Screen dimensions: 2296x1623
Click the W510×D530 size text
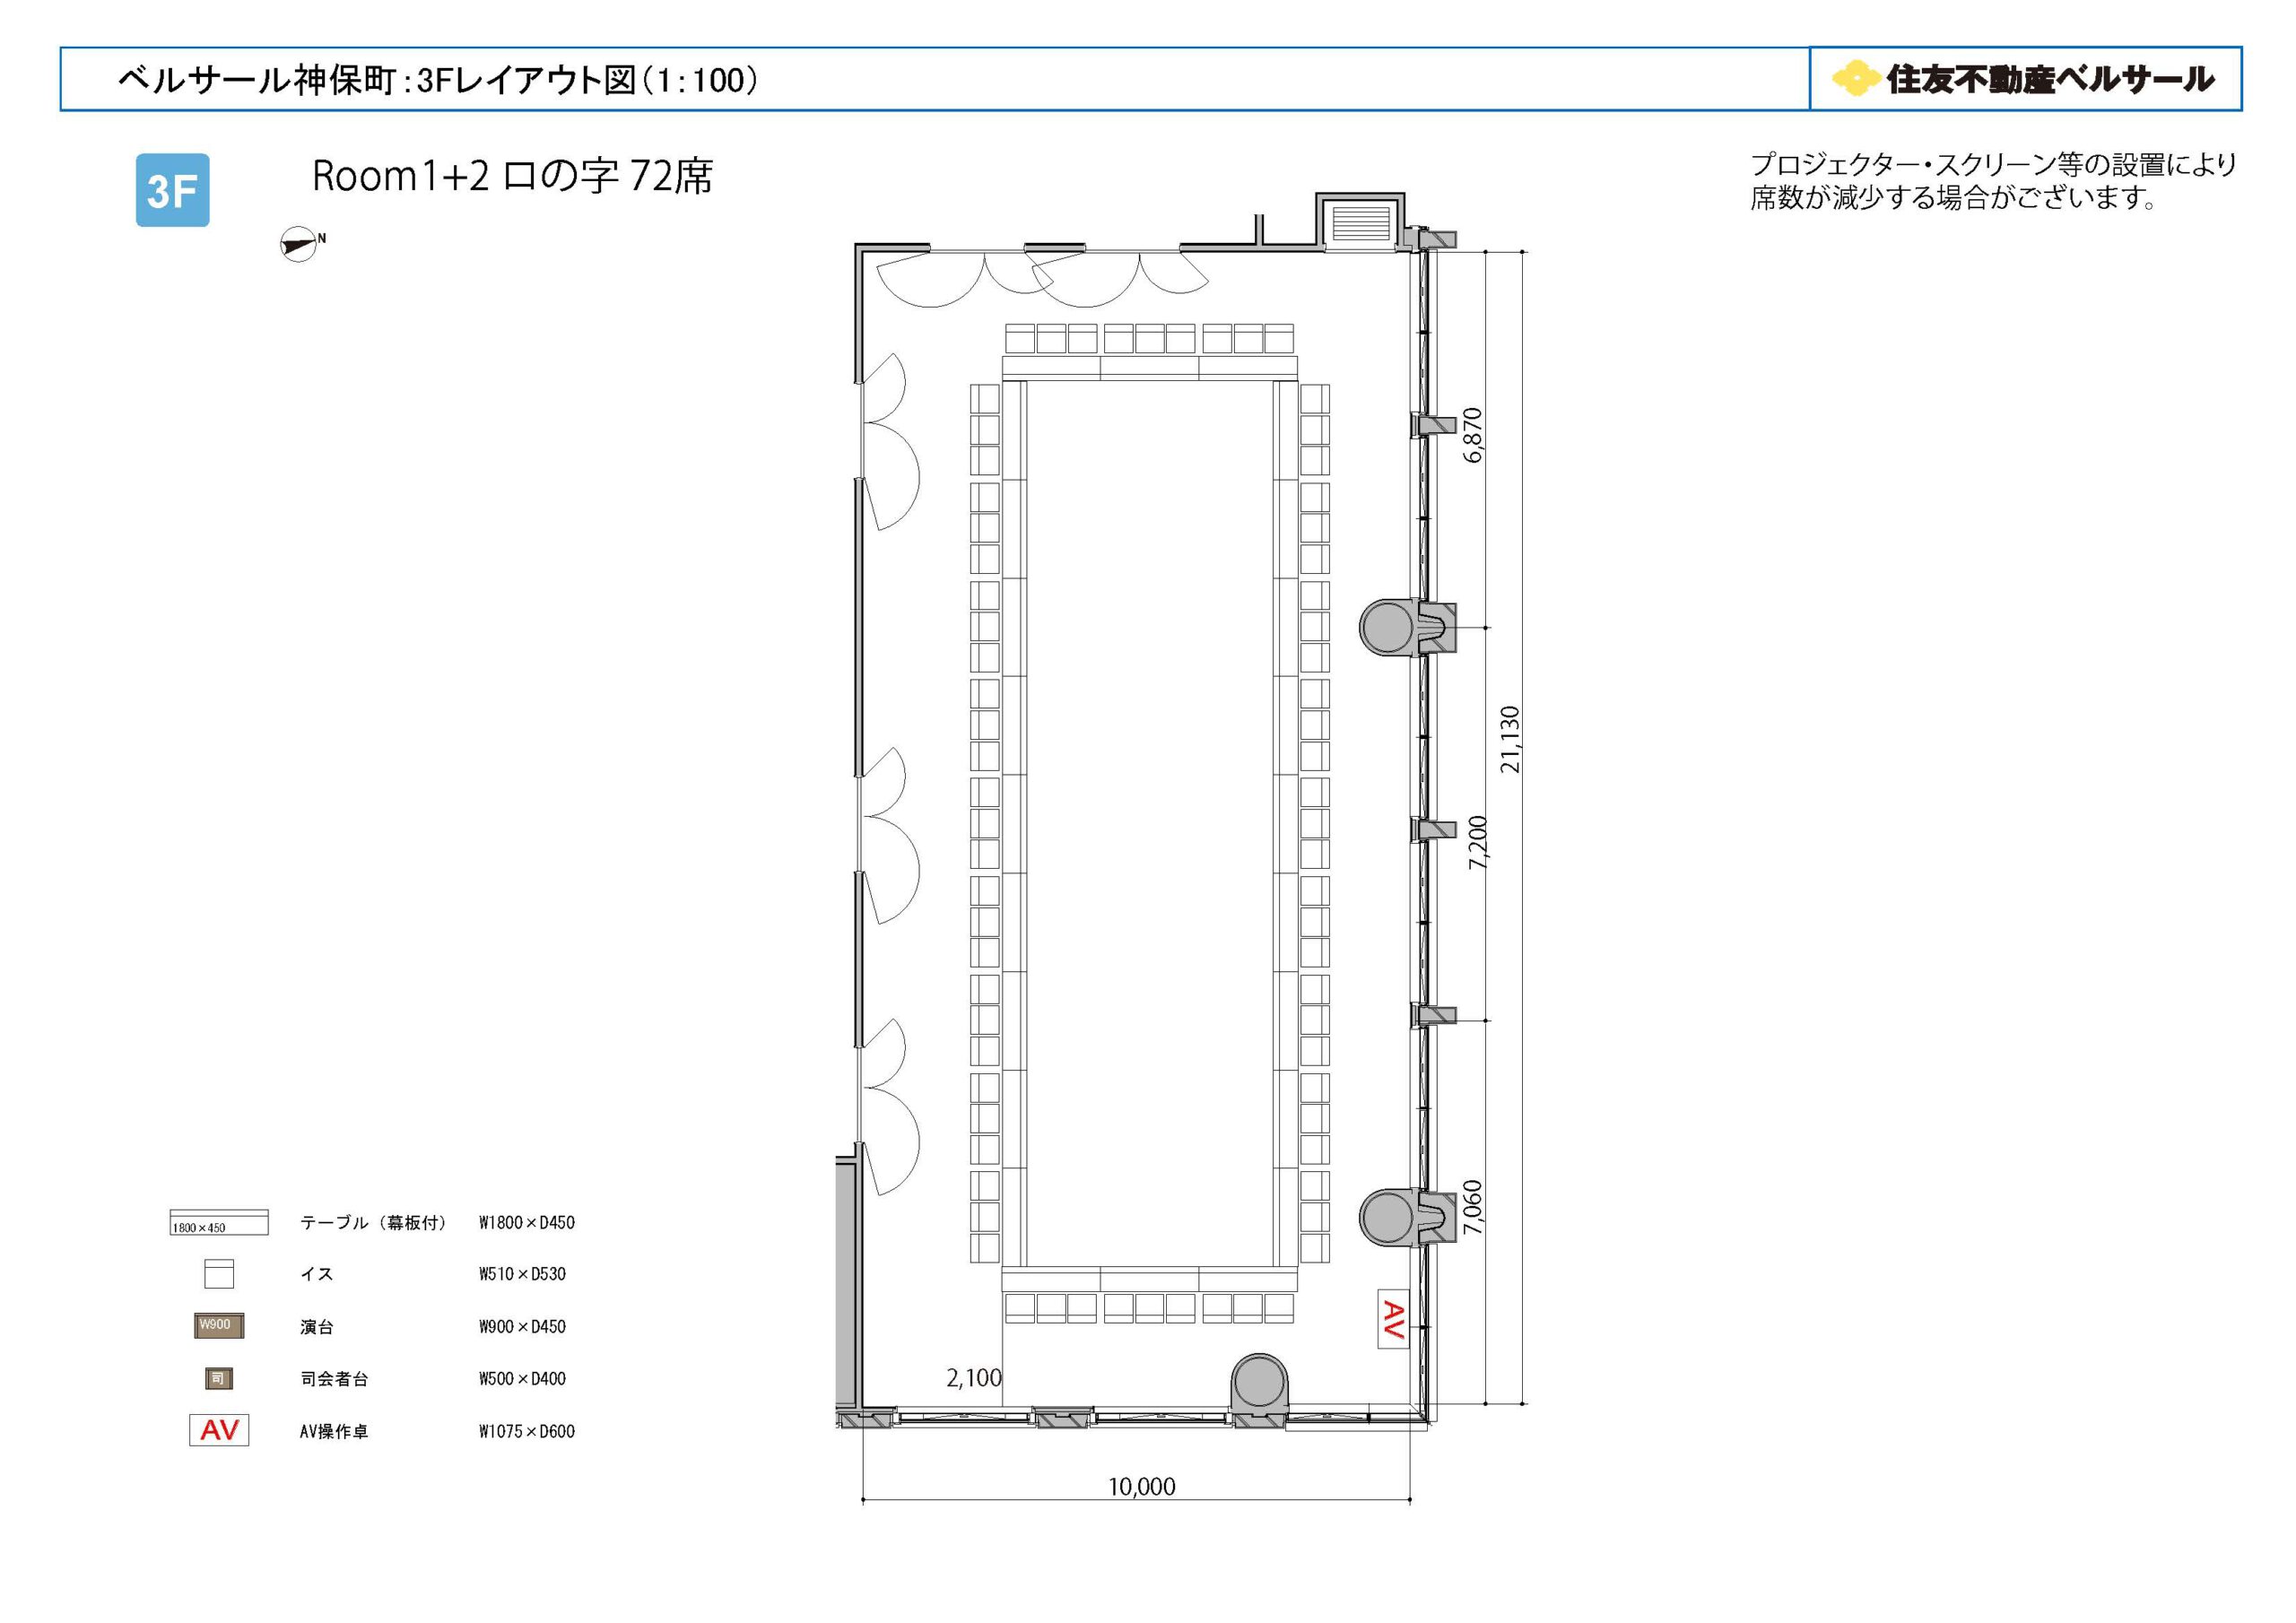click(x=522, y=1274)
